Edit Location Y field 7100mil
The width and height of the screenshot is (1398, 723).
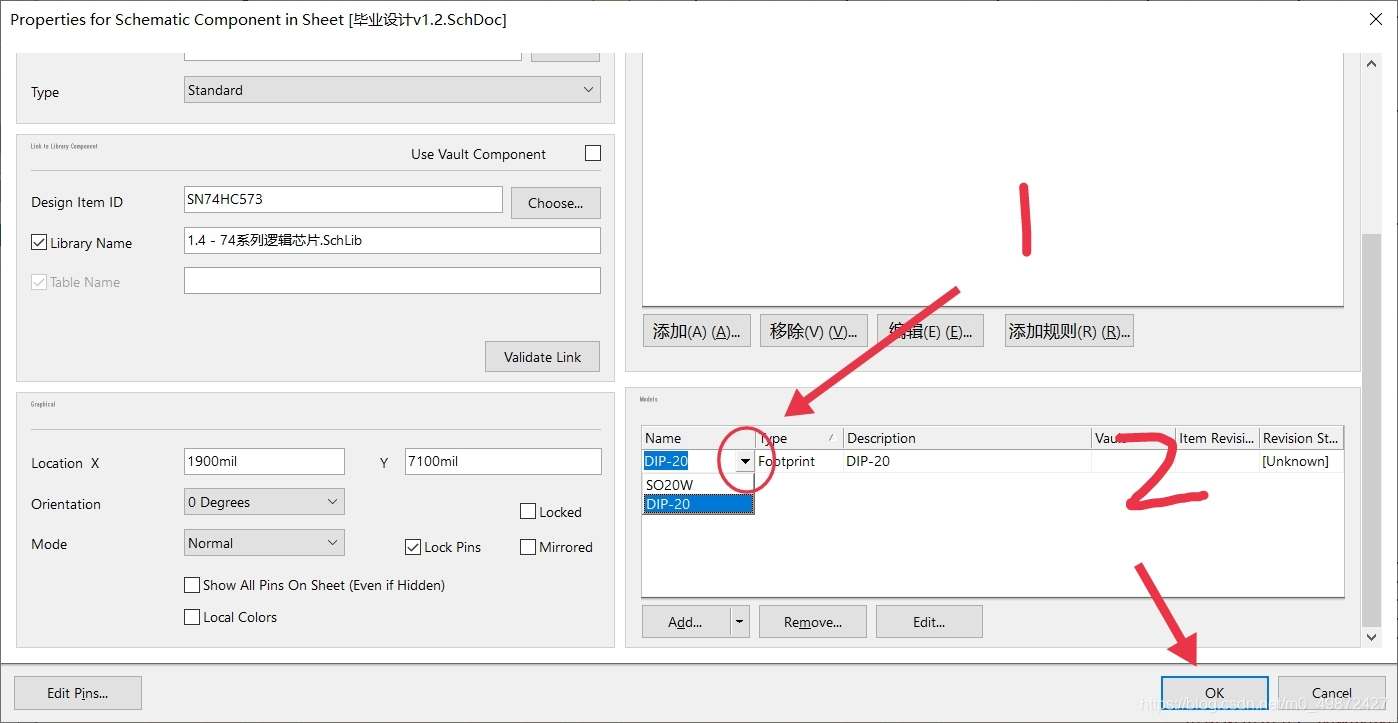coord(503,461)
